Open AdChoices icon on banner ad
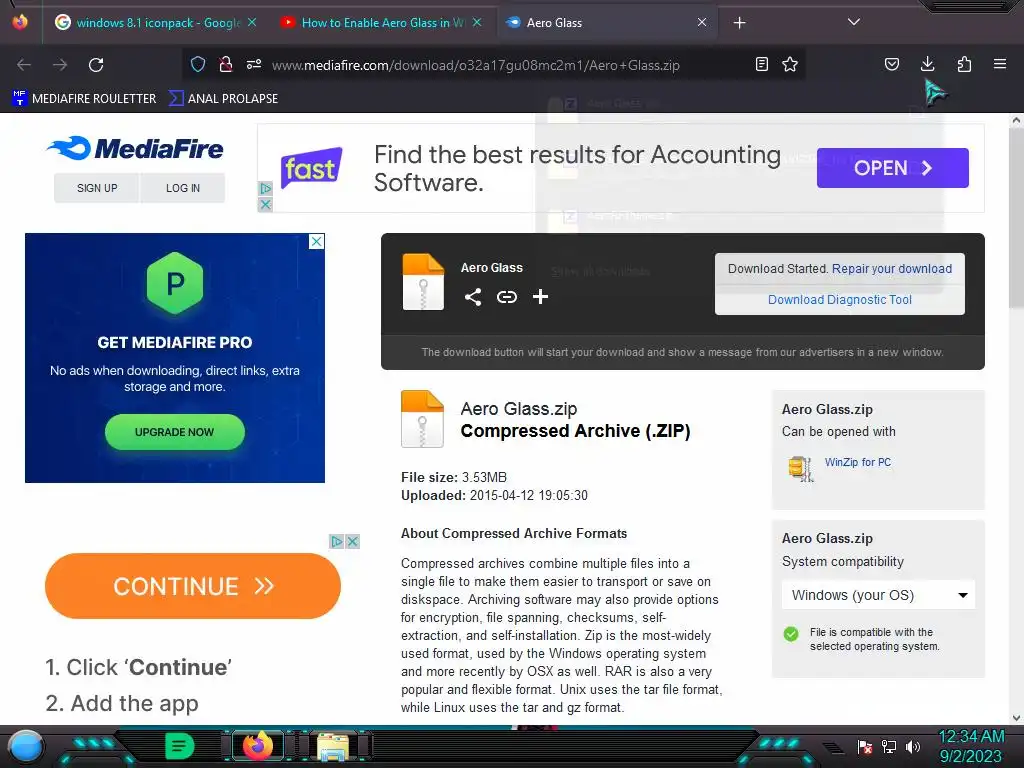 (265, 188)
